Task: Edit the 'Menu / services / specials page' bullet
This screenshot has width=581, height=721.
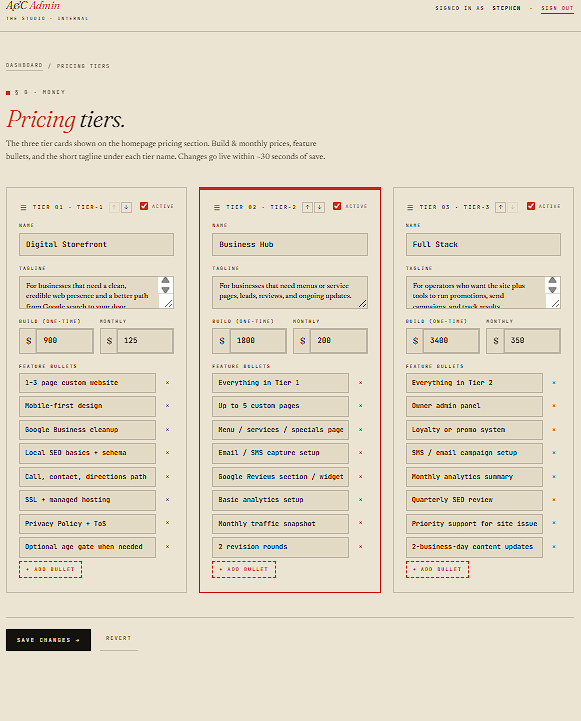Action: [x=280, y=429]
